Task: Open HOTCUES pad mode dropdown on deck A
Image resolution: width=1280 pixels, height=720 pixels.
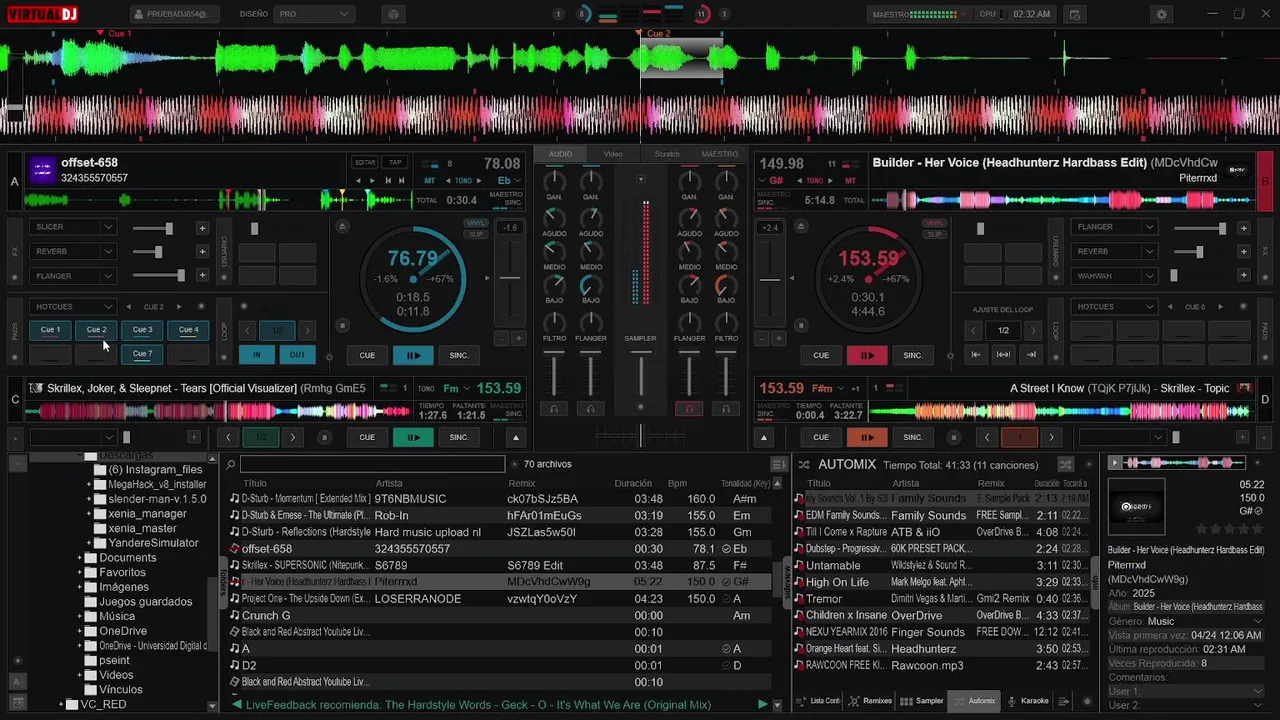Action: 72,307
